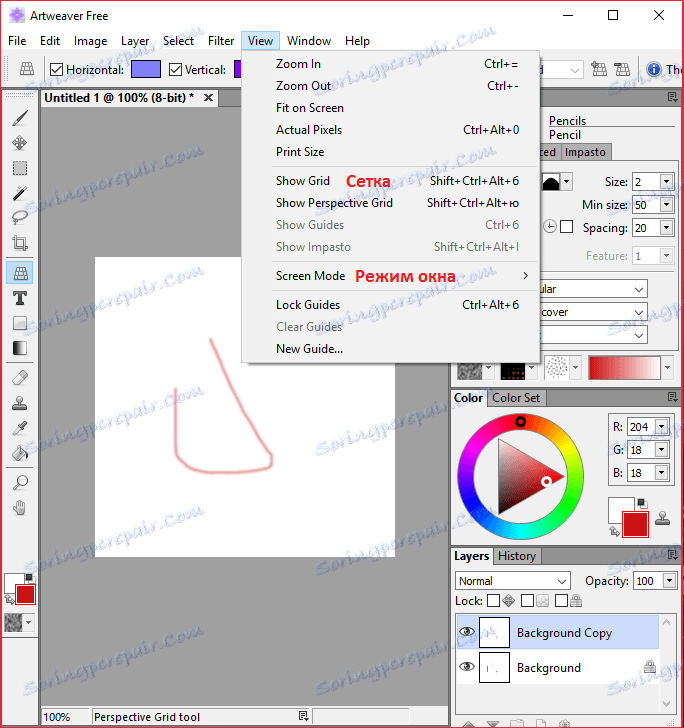Select the Text tool
Viewport: 684px width, 728px height.
pyautogui.click(x=20, y=298)
